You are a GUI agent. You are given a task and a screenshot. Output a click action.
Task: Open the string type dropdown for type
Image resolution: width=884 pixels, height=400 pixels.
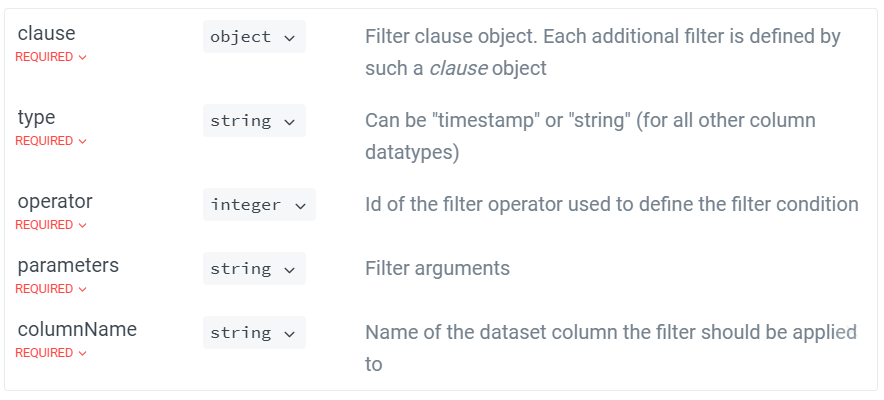click(x=254, y=121)
